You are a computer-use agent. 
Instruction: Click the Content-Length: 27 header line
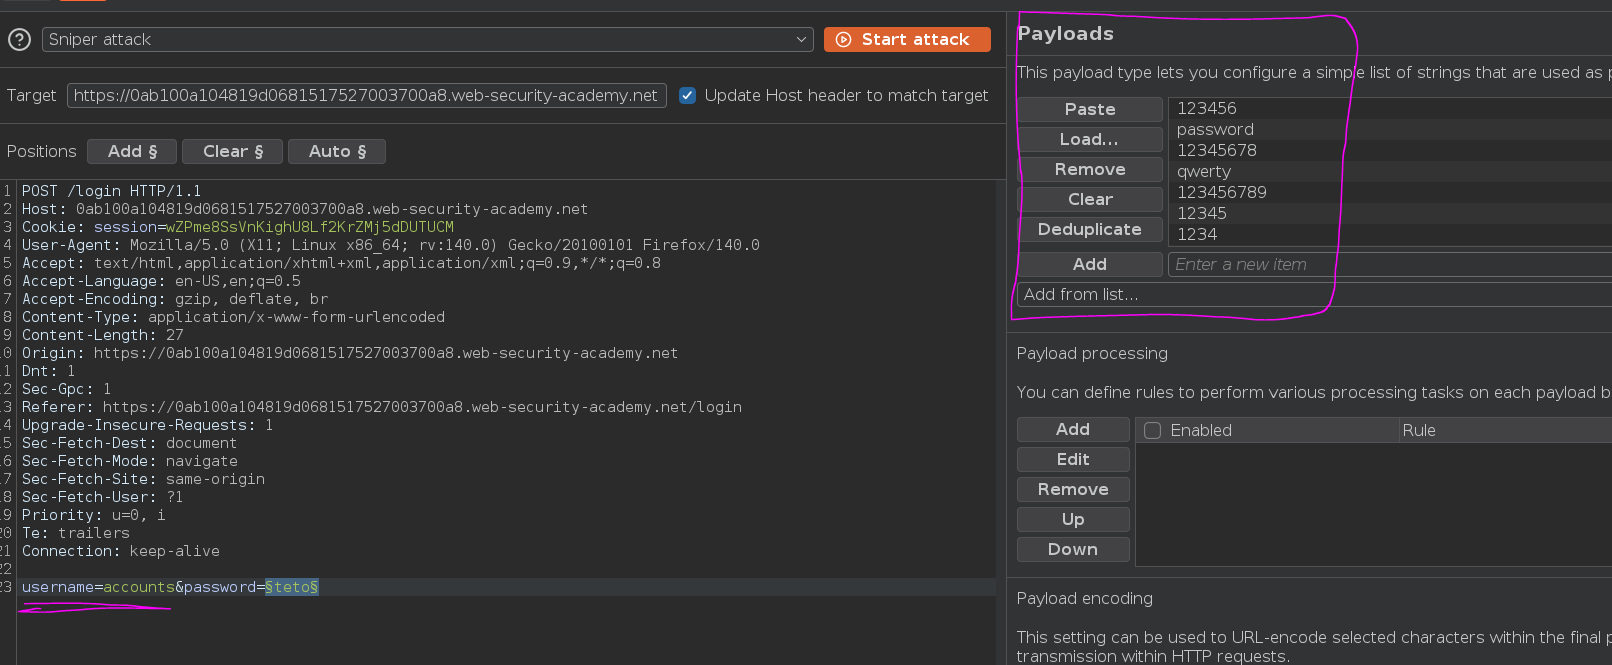pyautogui.click(x=103, y=335)
